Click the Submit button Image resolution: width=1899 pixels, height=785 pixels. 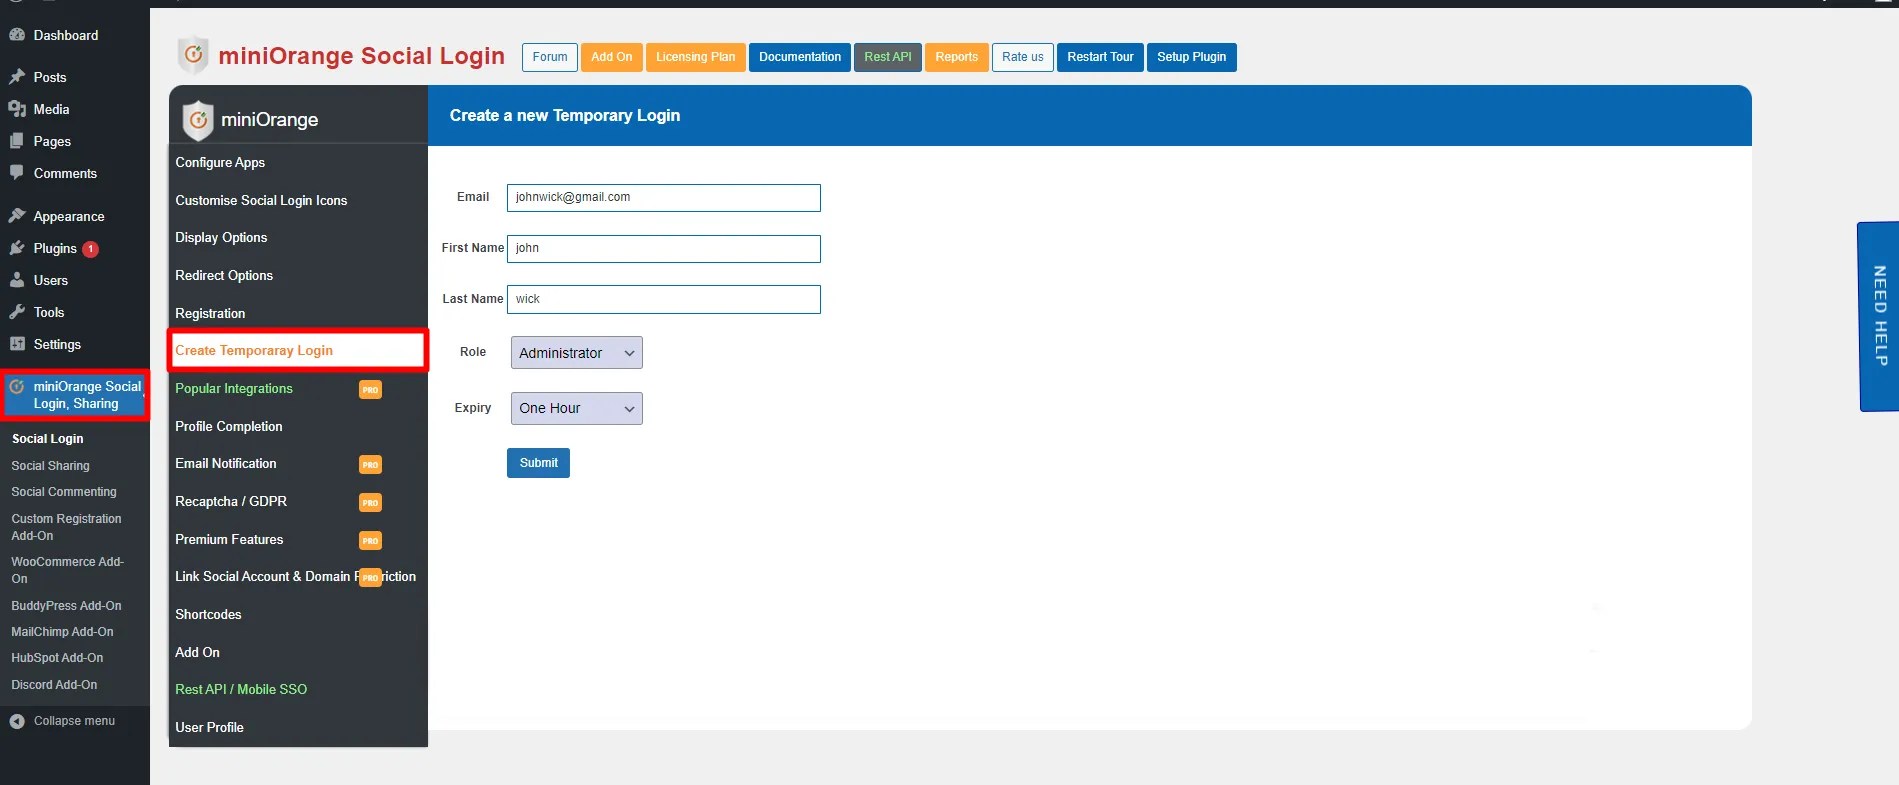pyautogui.click(x=538, y=463)
